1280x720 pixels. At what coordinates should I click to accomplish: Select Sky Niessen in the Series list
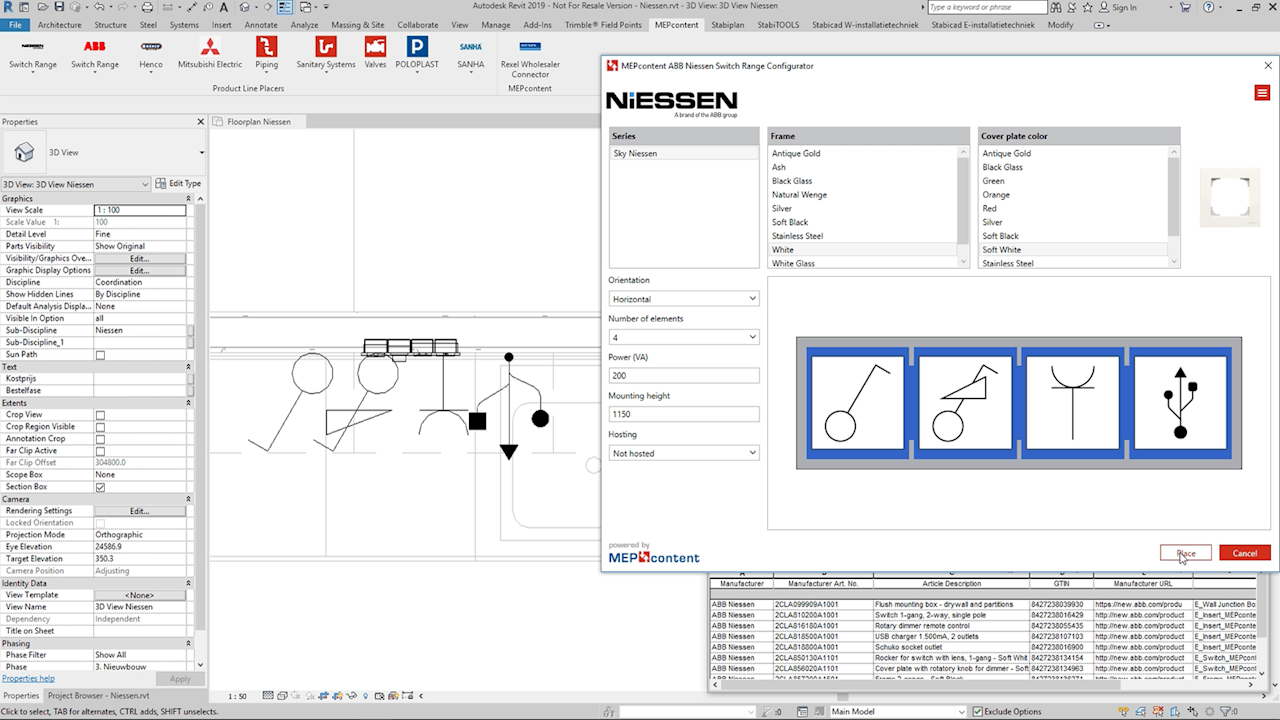683,153
